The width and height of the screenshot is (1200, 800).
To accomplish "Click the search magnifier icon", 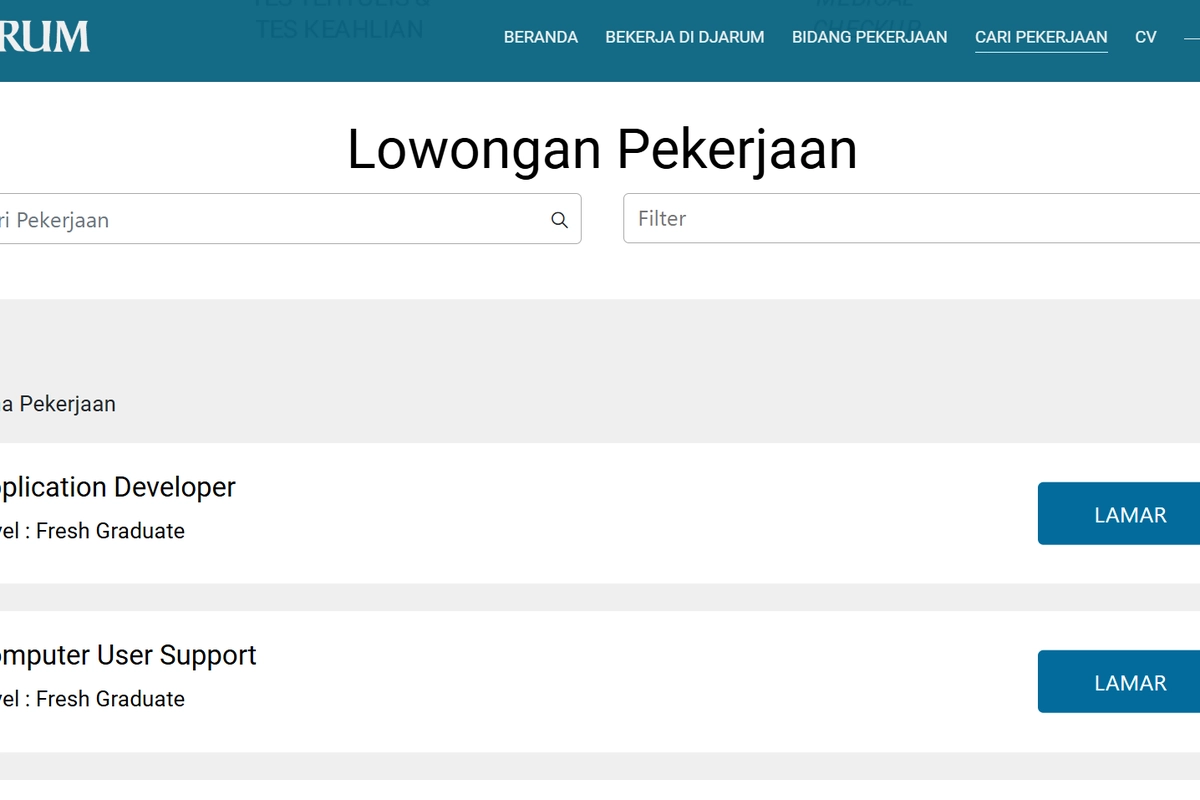I will coord(558,218).
